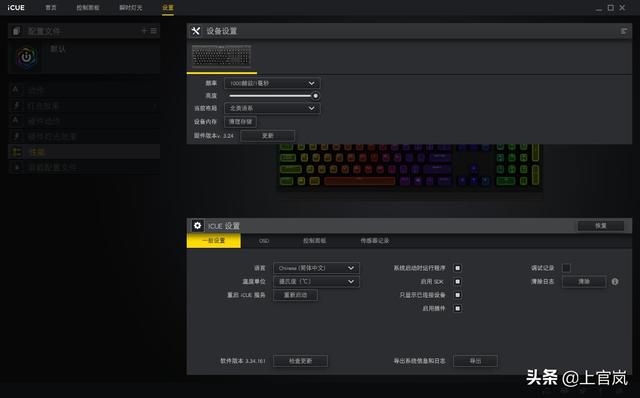640x398 pixels.
Task: Click the 重新启动 restart service button
Action: [x=295, y=295]
